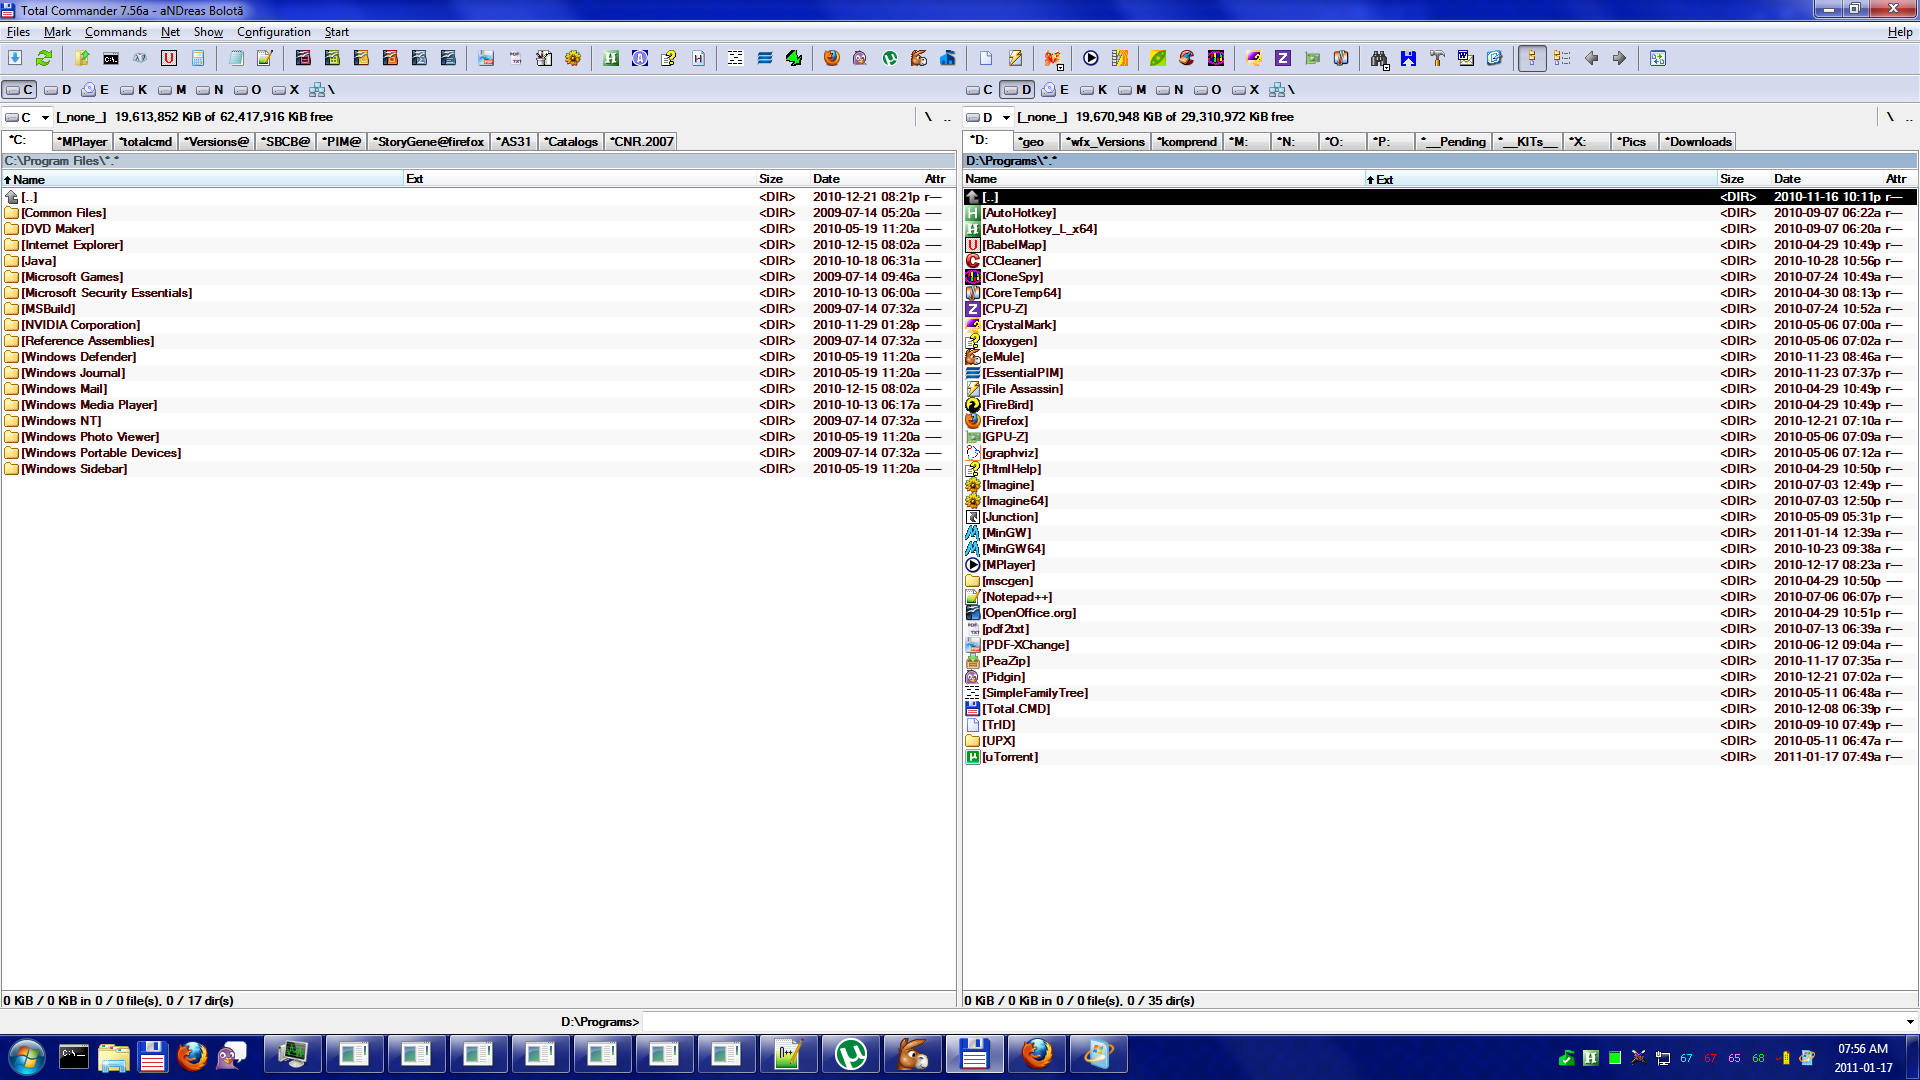Open the Mark menu
This screenshot has width=1920, height=1080.
(x=57, y=32)
